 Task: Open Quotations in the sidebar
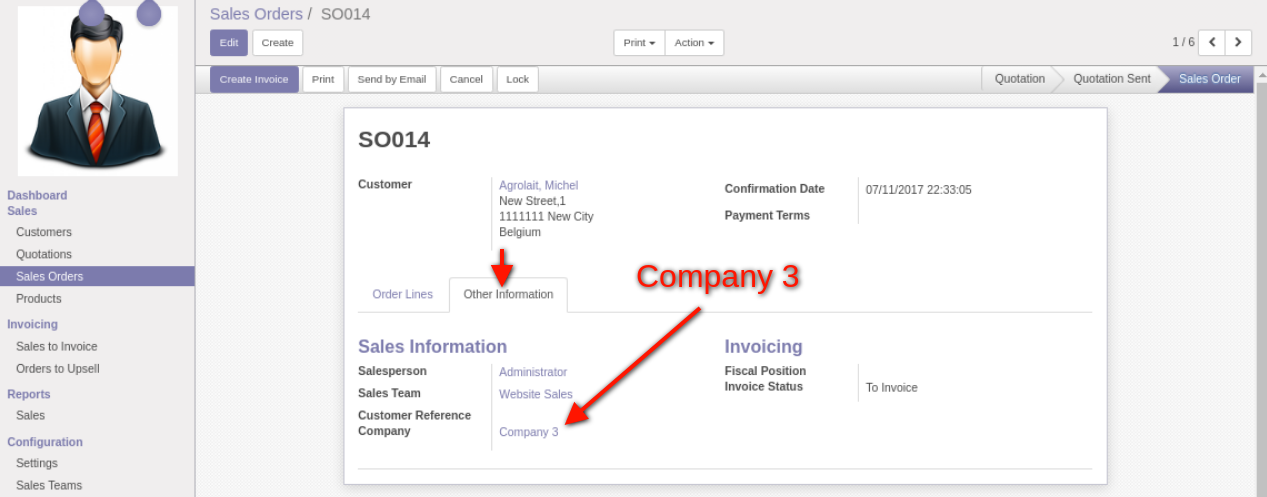tap(44, 254)
